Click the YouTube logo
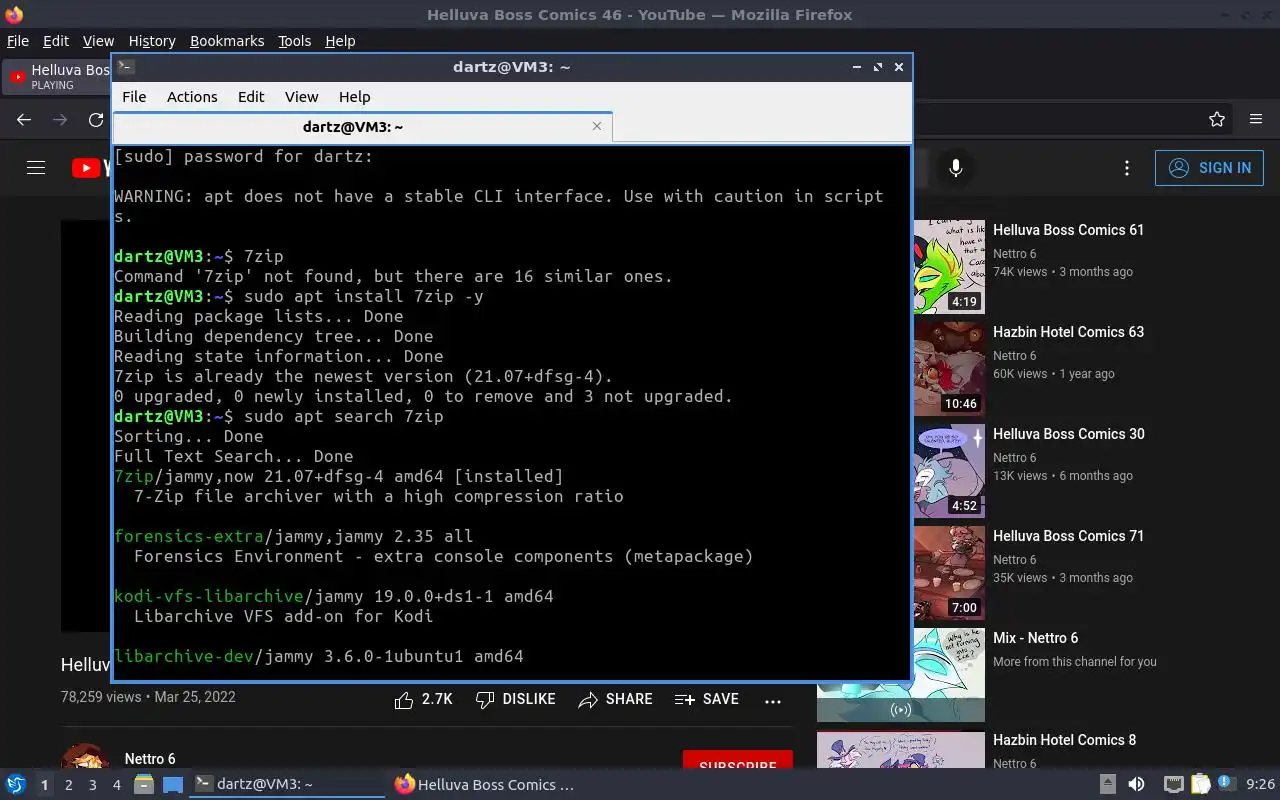The width and height of the screenshot is (1280, 800). [x=91, y=168]
